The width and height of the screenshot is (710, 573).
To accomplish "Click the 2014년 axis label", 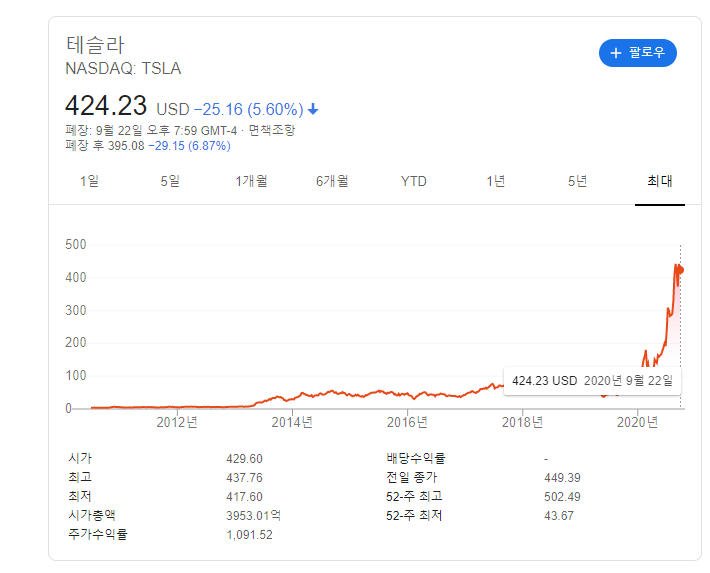I will tap(292, 422).
